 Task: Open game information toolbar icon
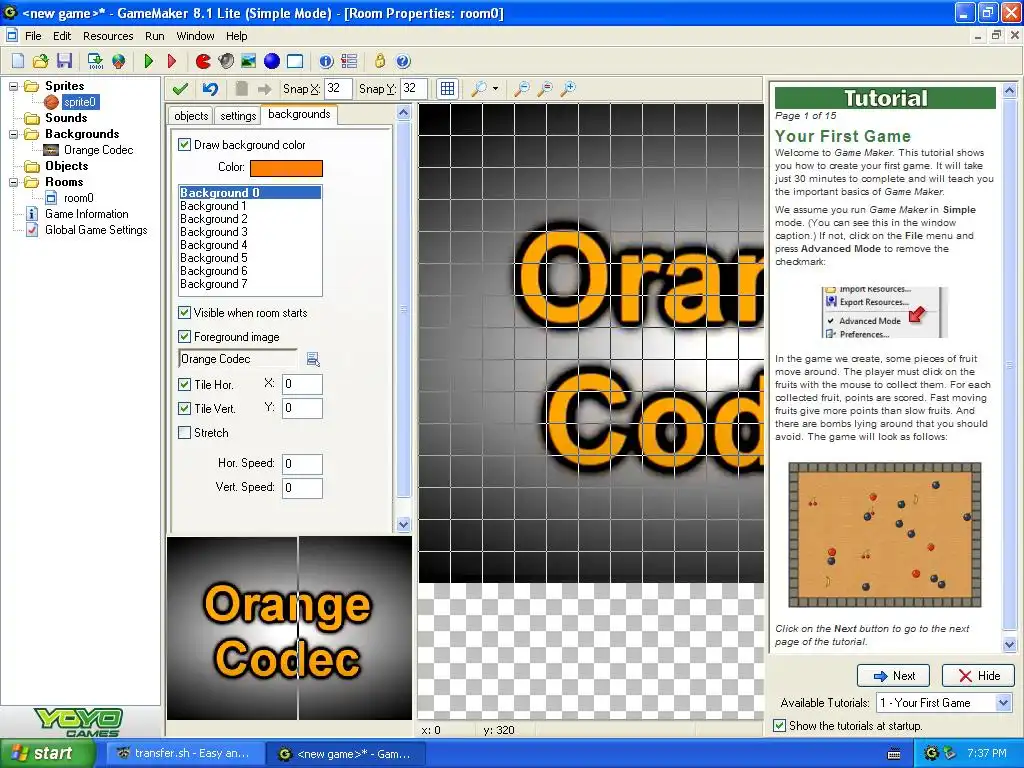coord(326,61)
